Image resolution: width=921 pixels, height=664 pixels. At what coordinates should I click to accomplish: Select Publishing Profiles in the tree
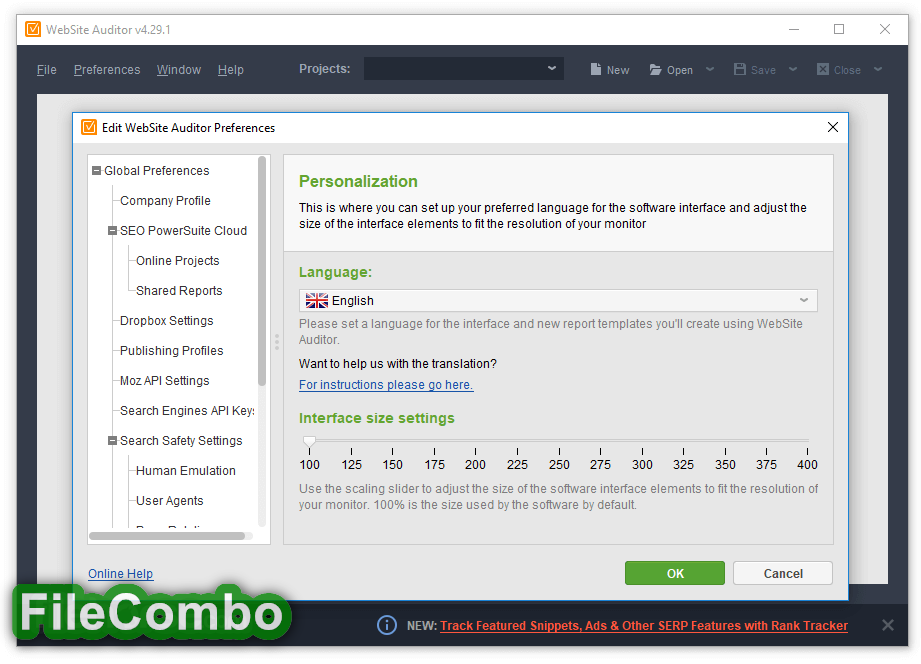pyautogui.click(x=172, y=350)
